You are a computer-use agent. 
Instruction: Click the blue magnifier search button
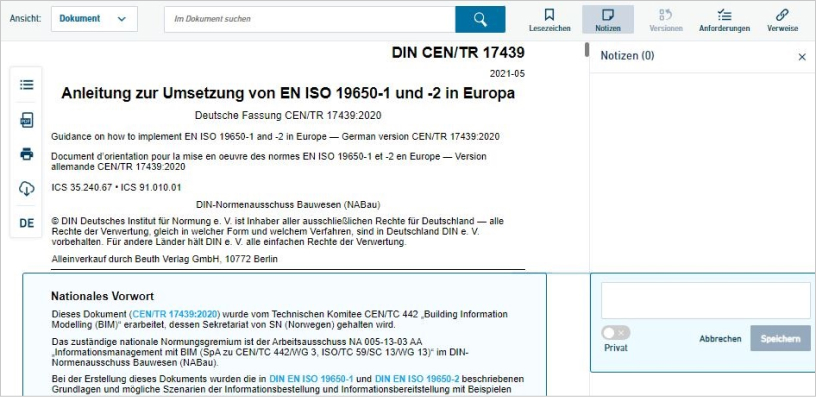pyautogui.click(x=480, y=19)
